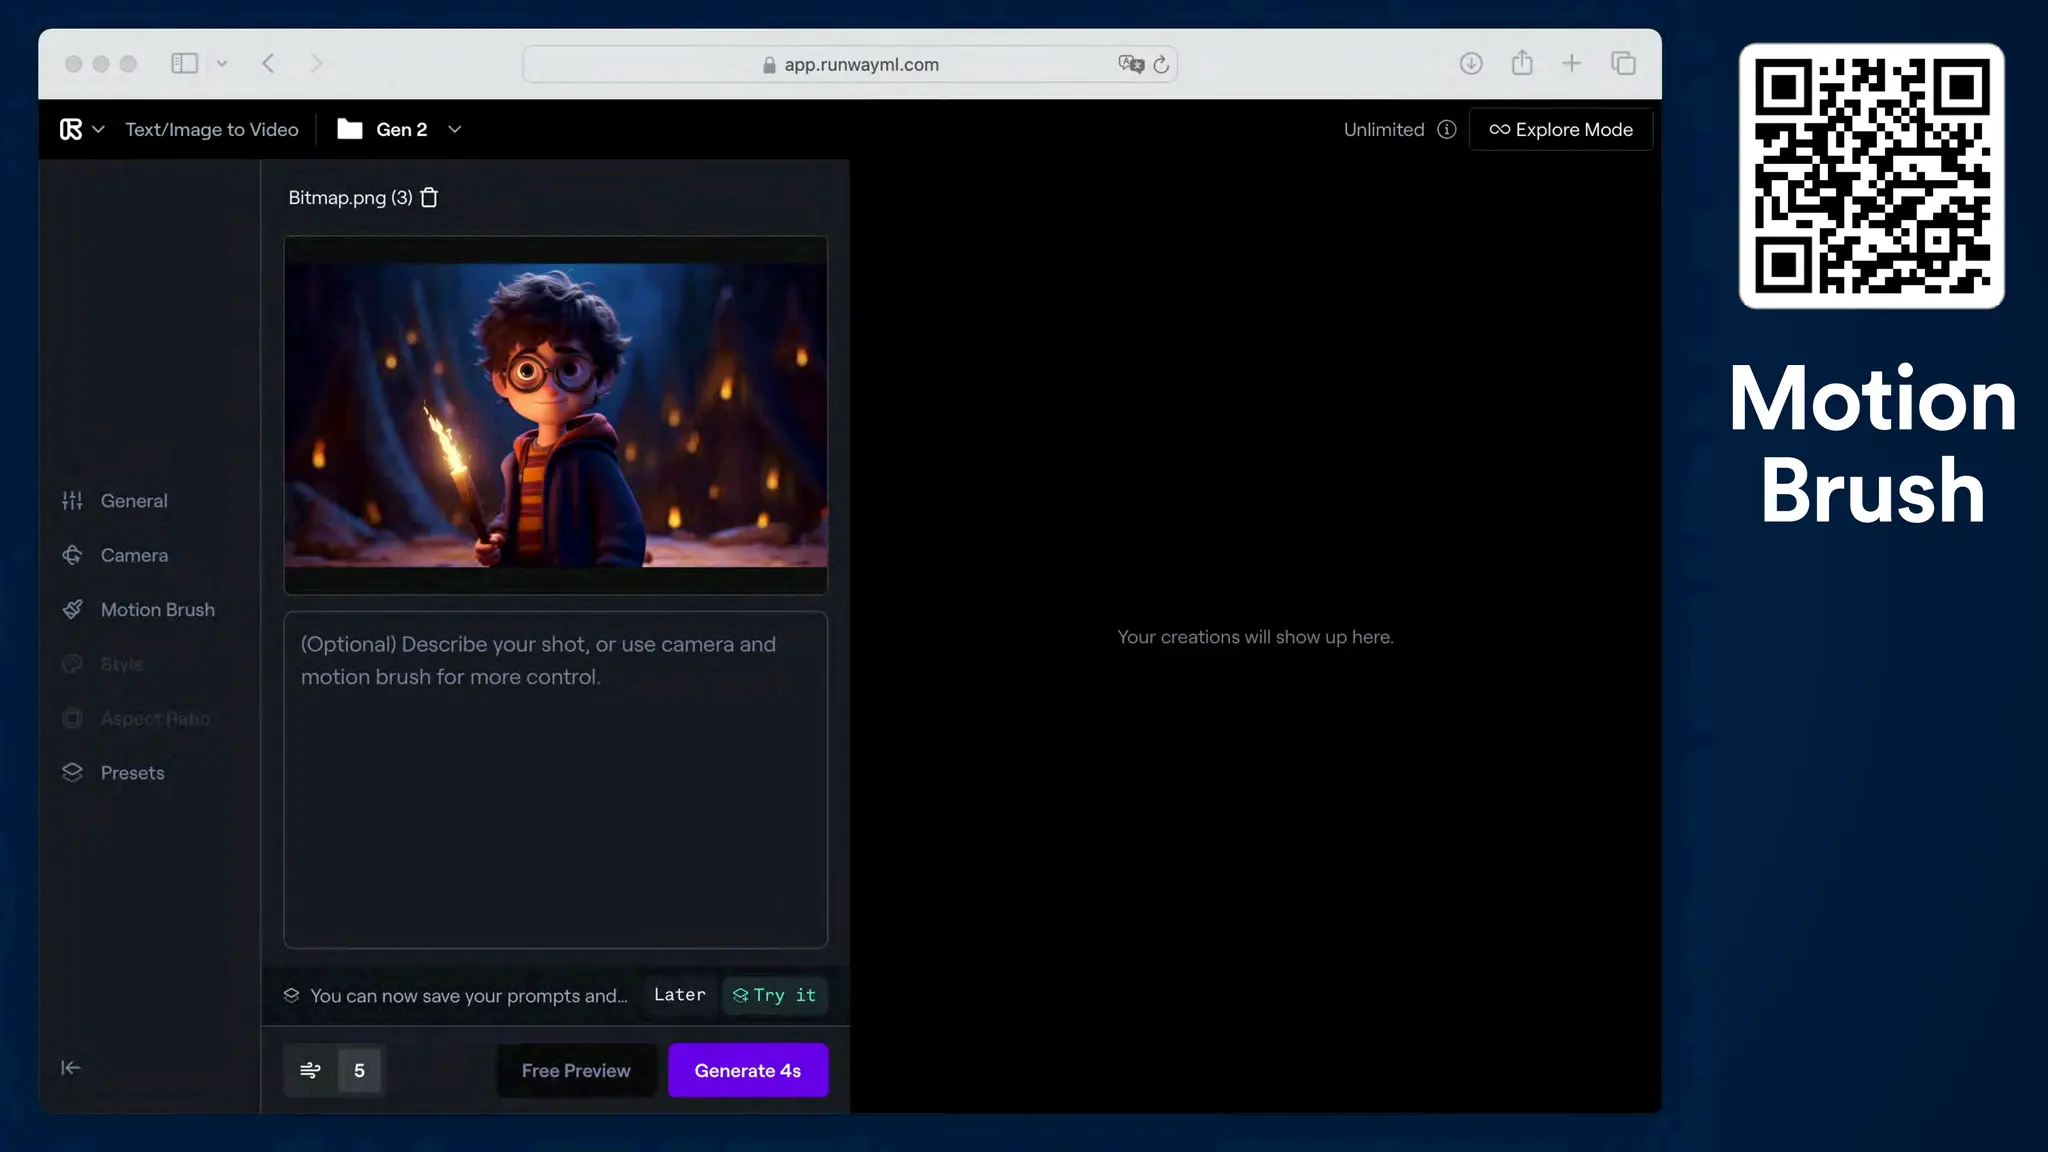The width and height of the screenshot is (2048, 1152).
Task: Click the Runway logo icon
Action: point(70,129)
